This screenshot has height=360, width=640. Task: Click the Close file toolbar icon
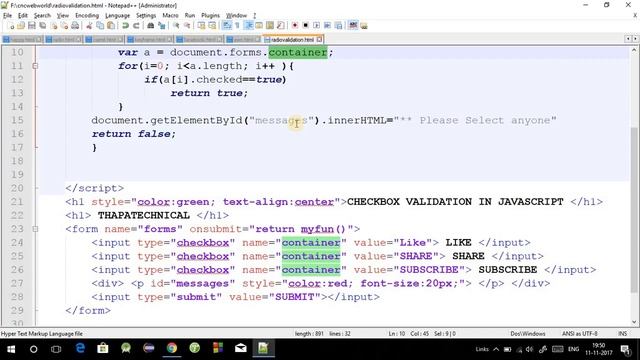click(x=53, y=26)
